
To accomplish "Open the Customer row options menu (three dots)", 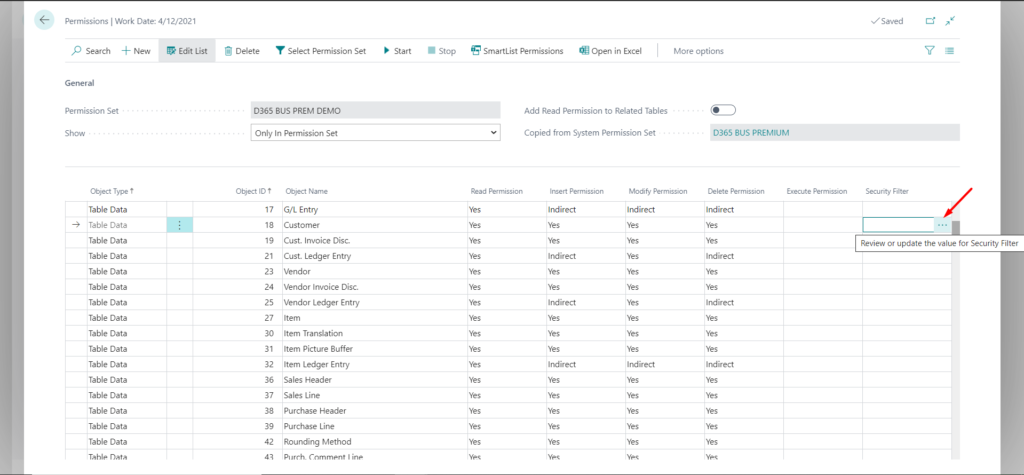I will (x=180, y=225).
